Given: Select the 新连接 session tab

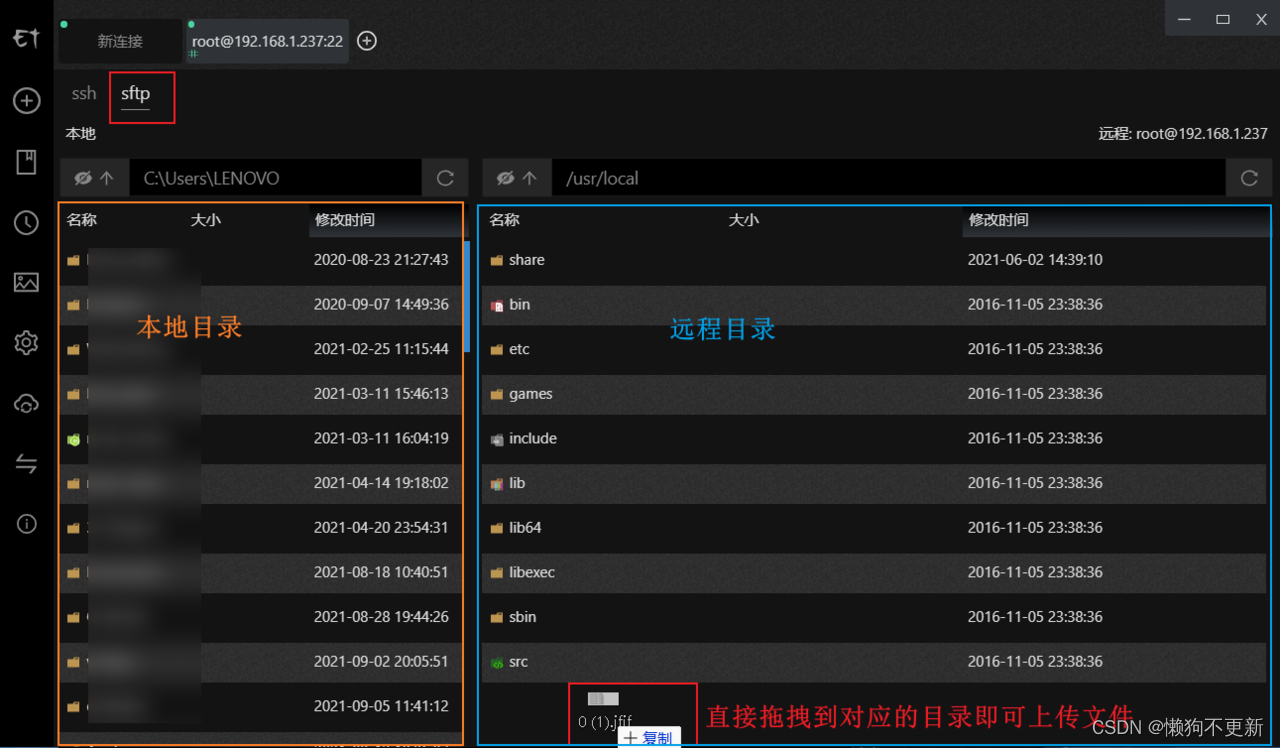Looking at the screenshot, I should point(120,42).
